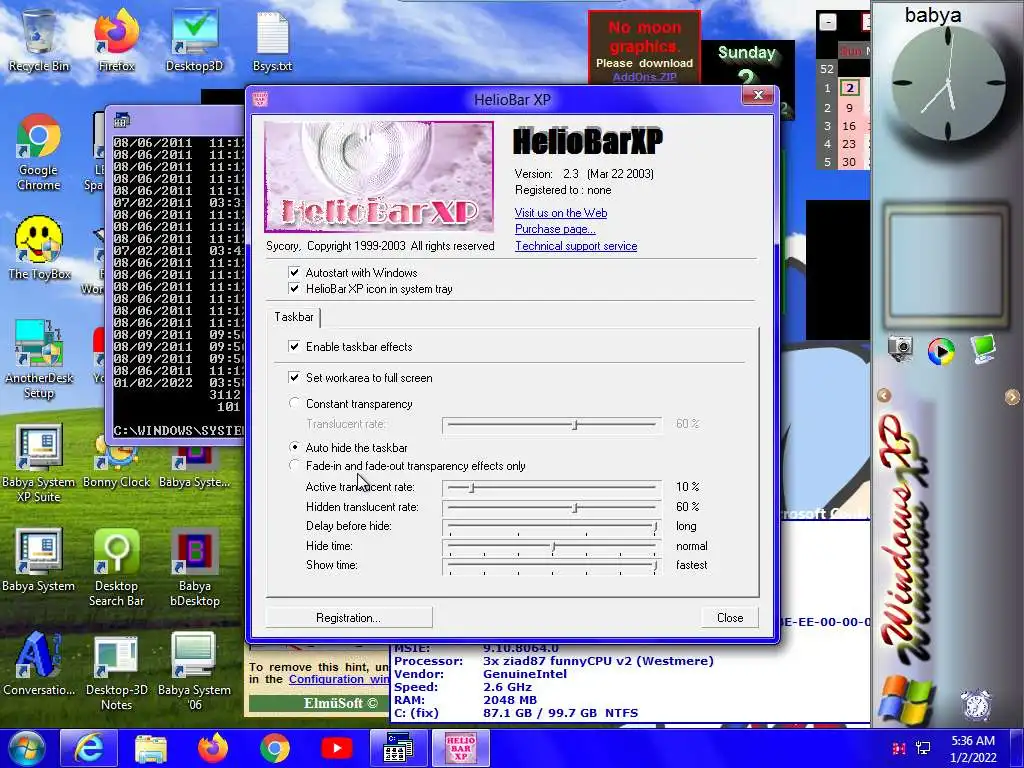Click the Registration button
This screenshot has height=768, width=1024.
point(348,618)
